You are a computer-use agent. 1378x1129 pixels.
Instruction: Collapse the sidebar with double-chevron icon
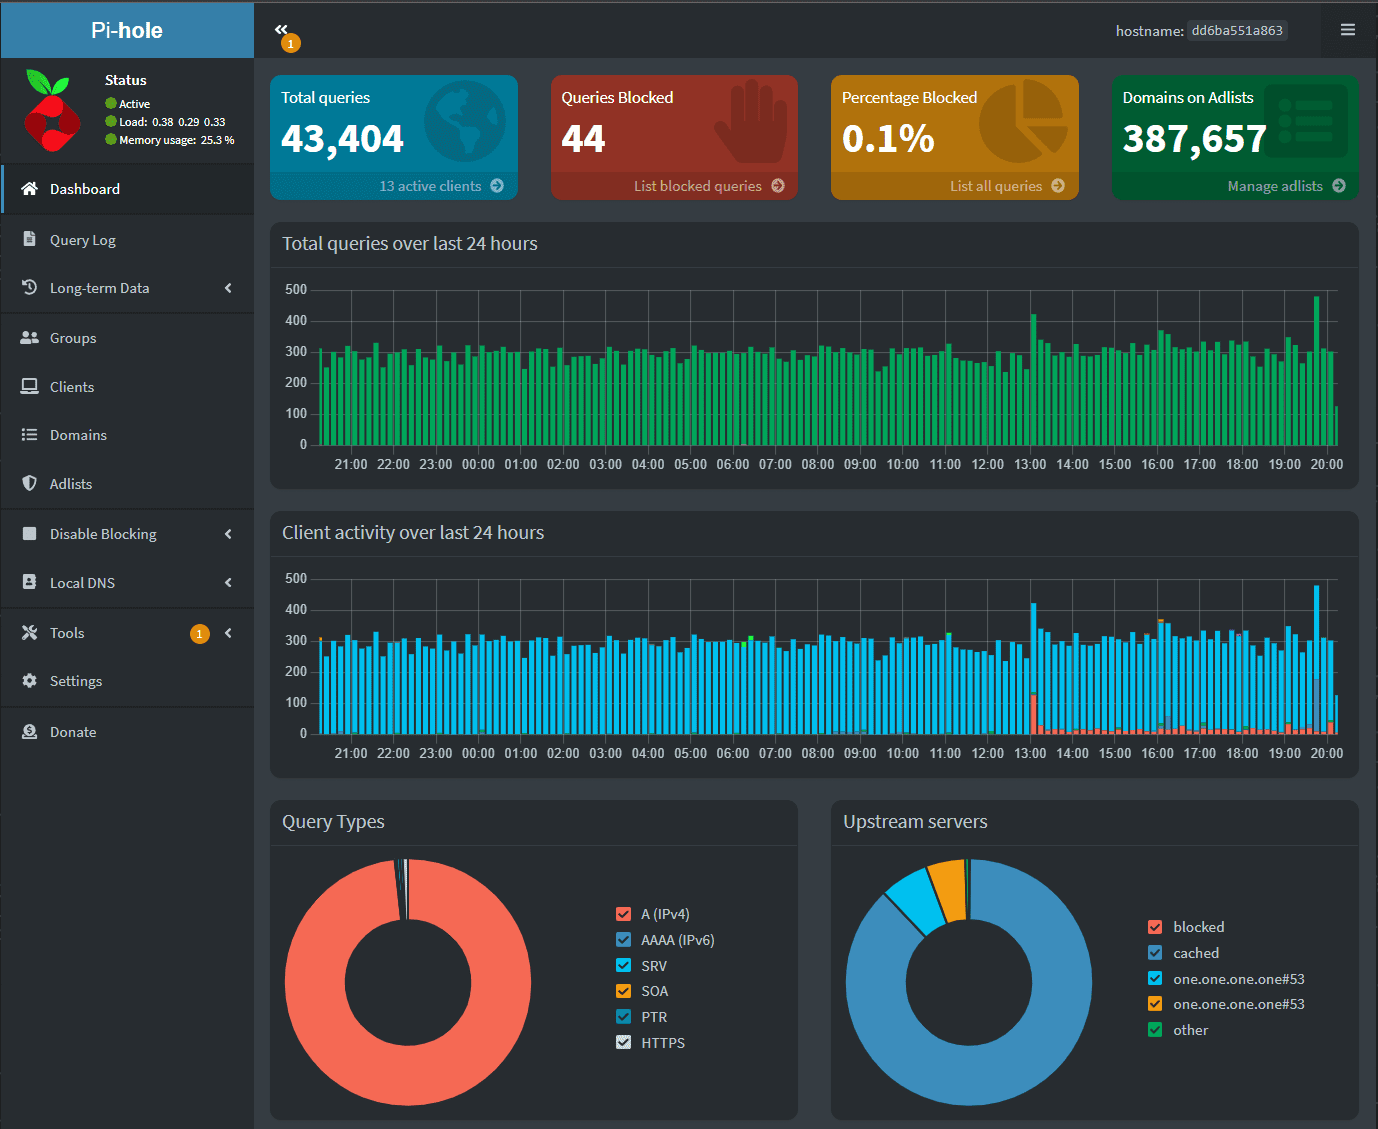(x=282, y=30)
